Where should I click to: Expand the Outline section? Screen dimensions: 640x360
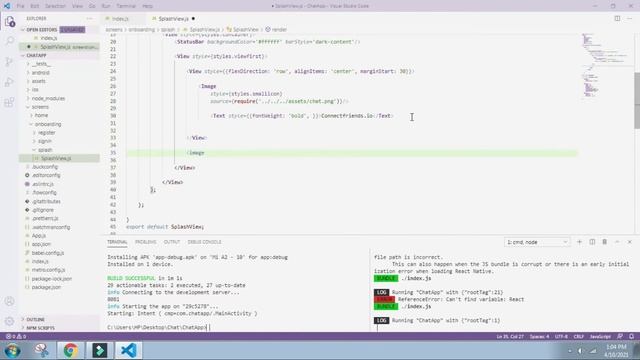[35, 319]
